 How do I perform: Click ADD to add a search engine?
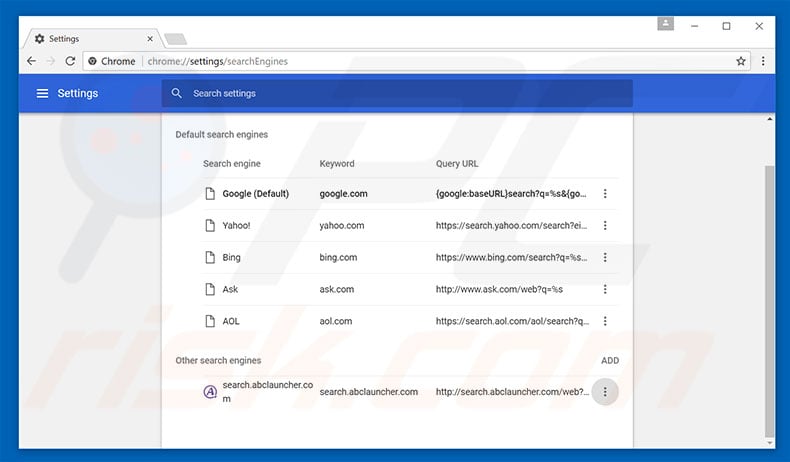(x=610, y=360)
